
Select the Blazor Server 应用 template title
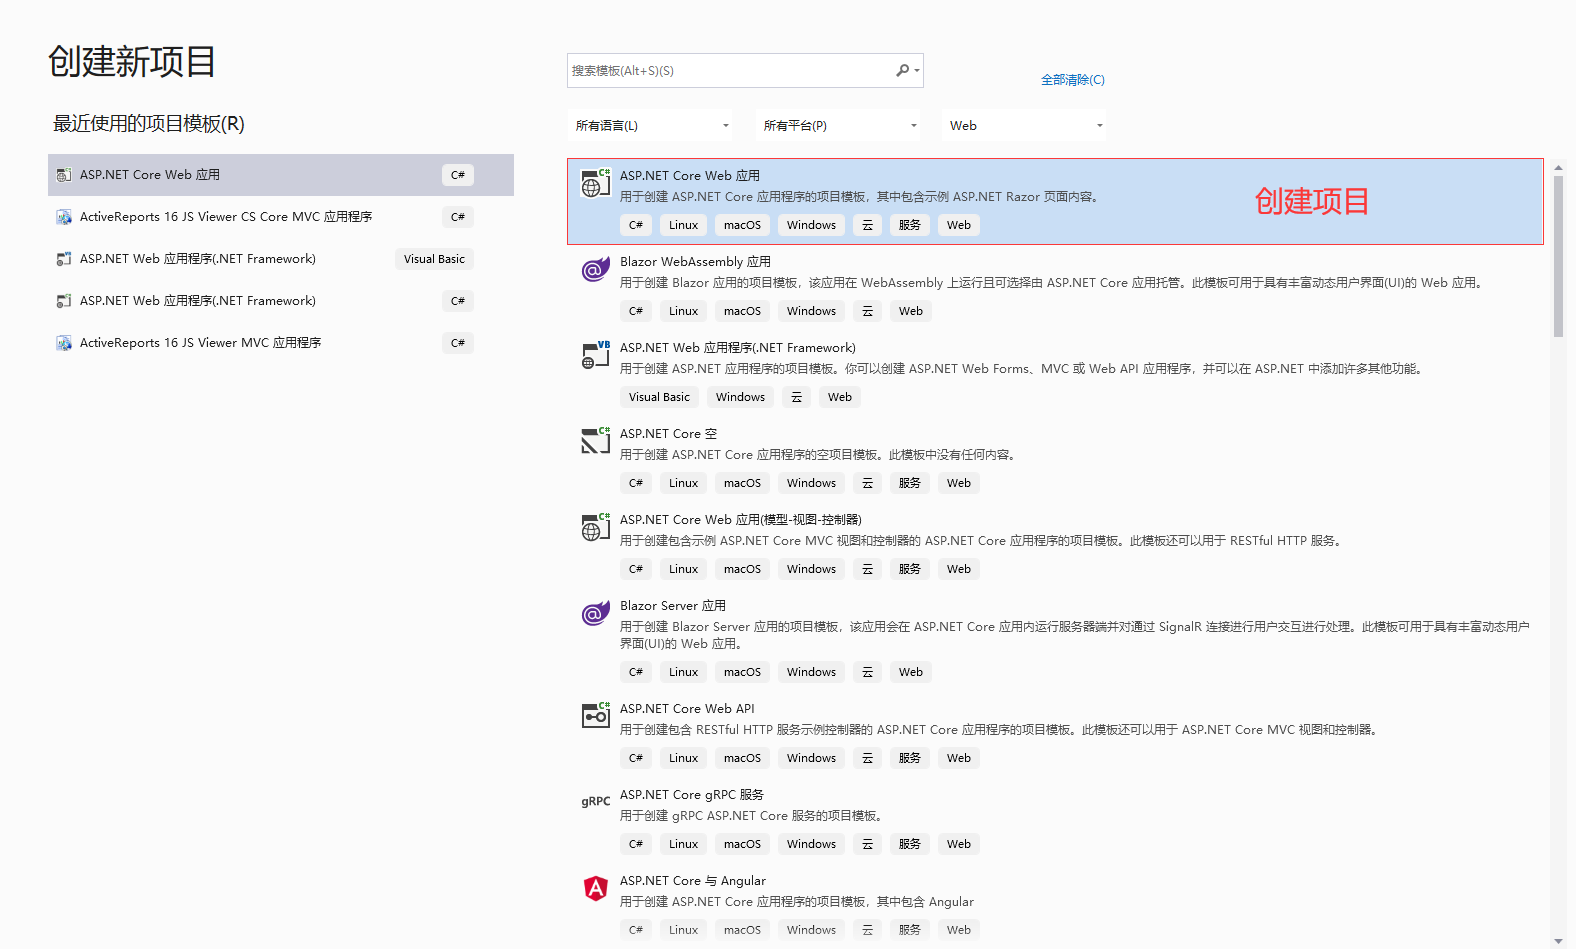(673, 606)
